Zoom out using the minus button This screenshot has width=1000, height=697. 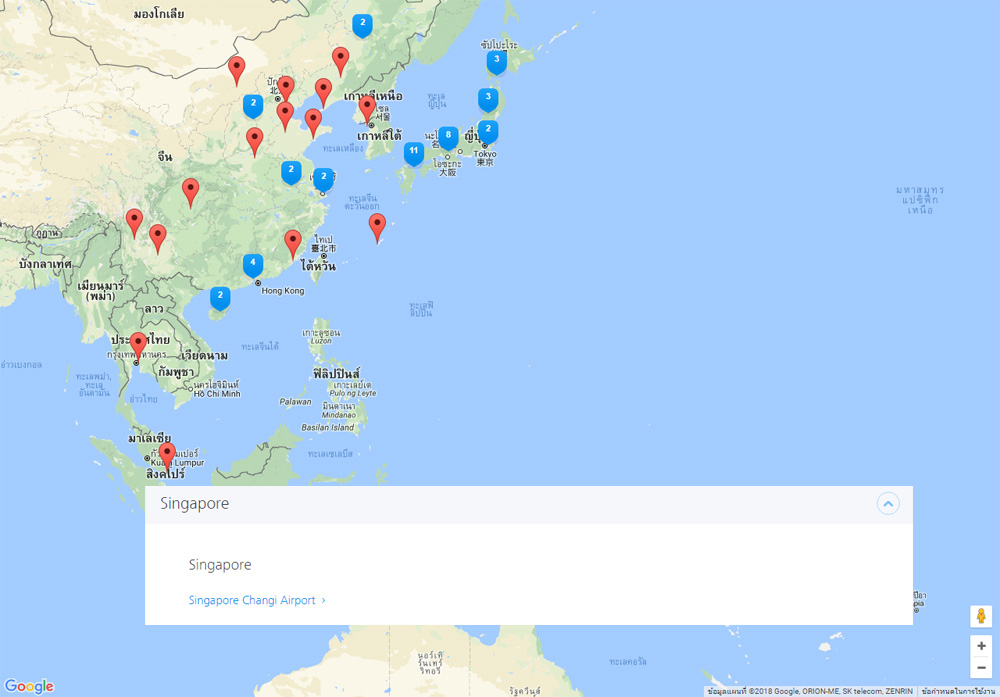[x=981, y=667]
